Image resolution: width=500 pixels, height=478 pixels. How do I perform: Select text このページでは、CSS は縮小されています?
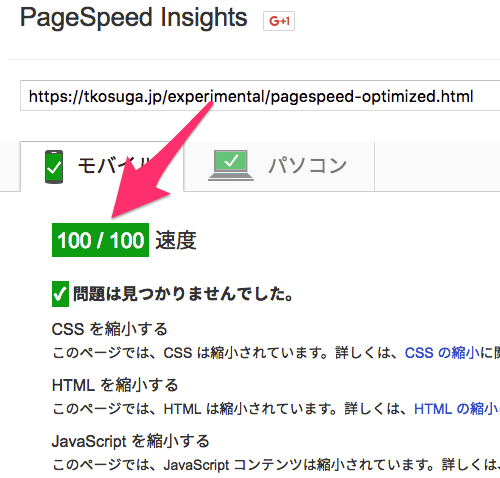click(190, 353)
